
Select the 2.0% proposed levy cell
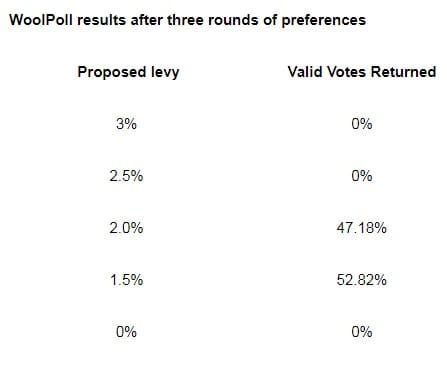coord(126,228)
